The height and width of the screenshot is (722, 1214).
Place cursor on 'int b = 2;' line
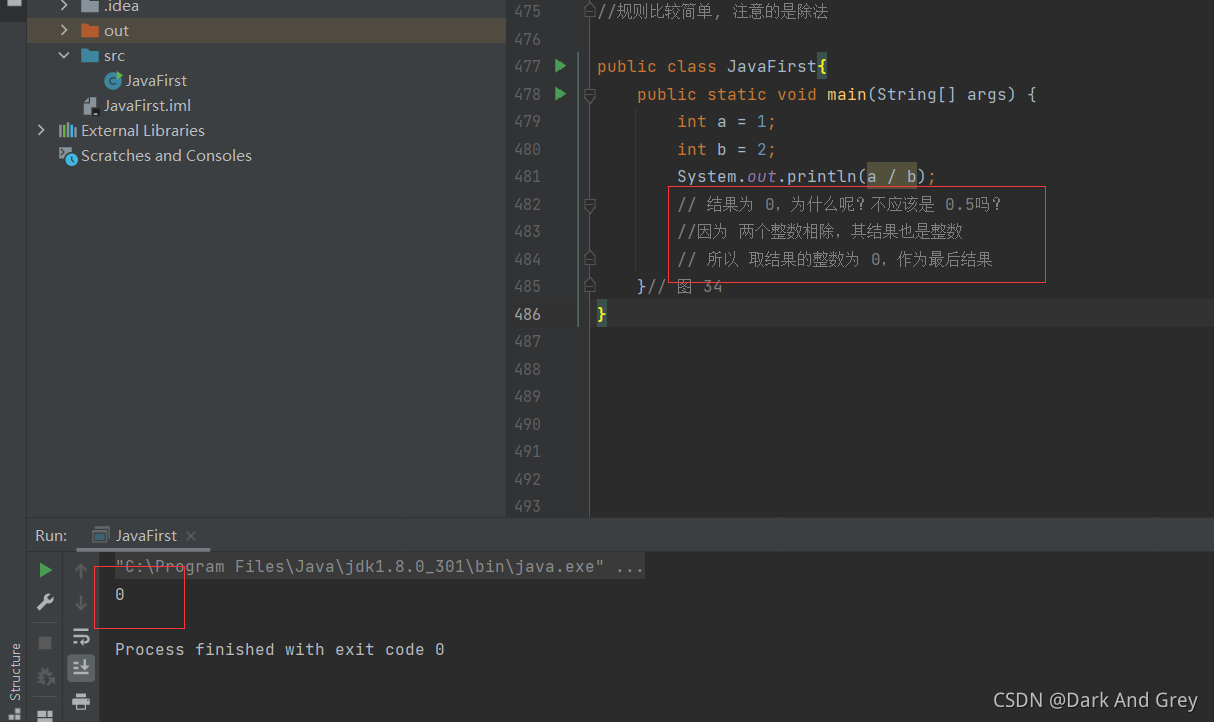coord(727,149)
